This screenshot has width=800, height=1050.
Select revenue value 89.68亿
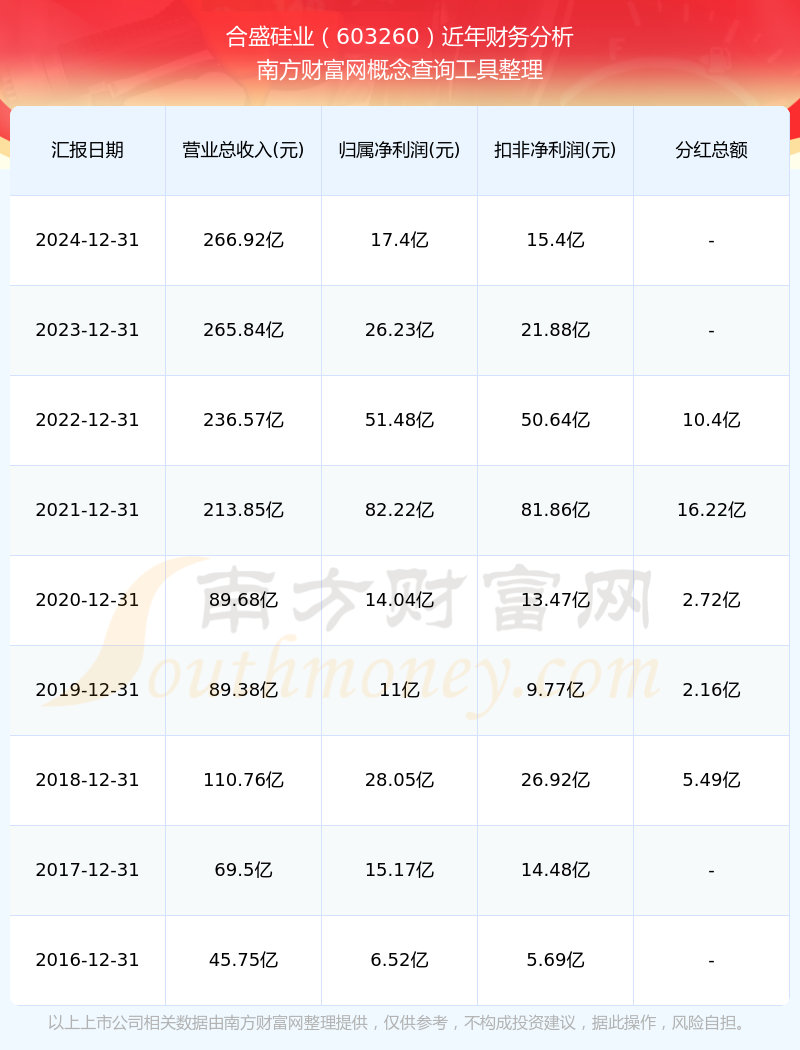(x=244, y=600)
